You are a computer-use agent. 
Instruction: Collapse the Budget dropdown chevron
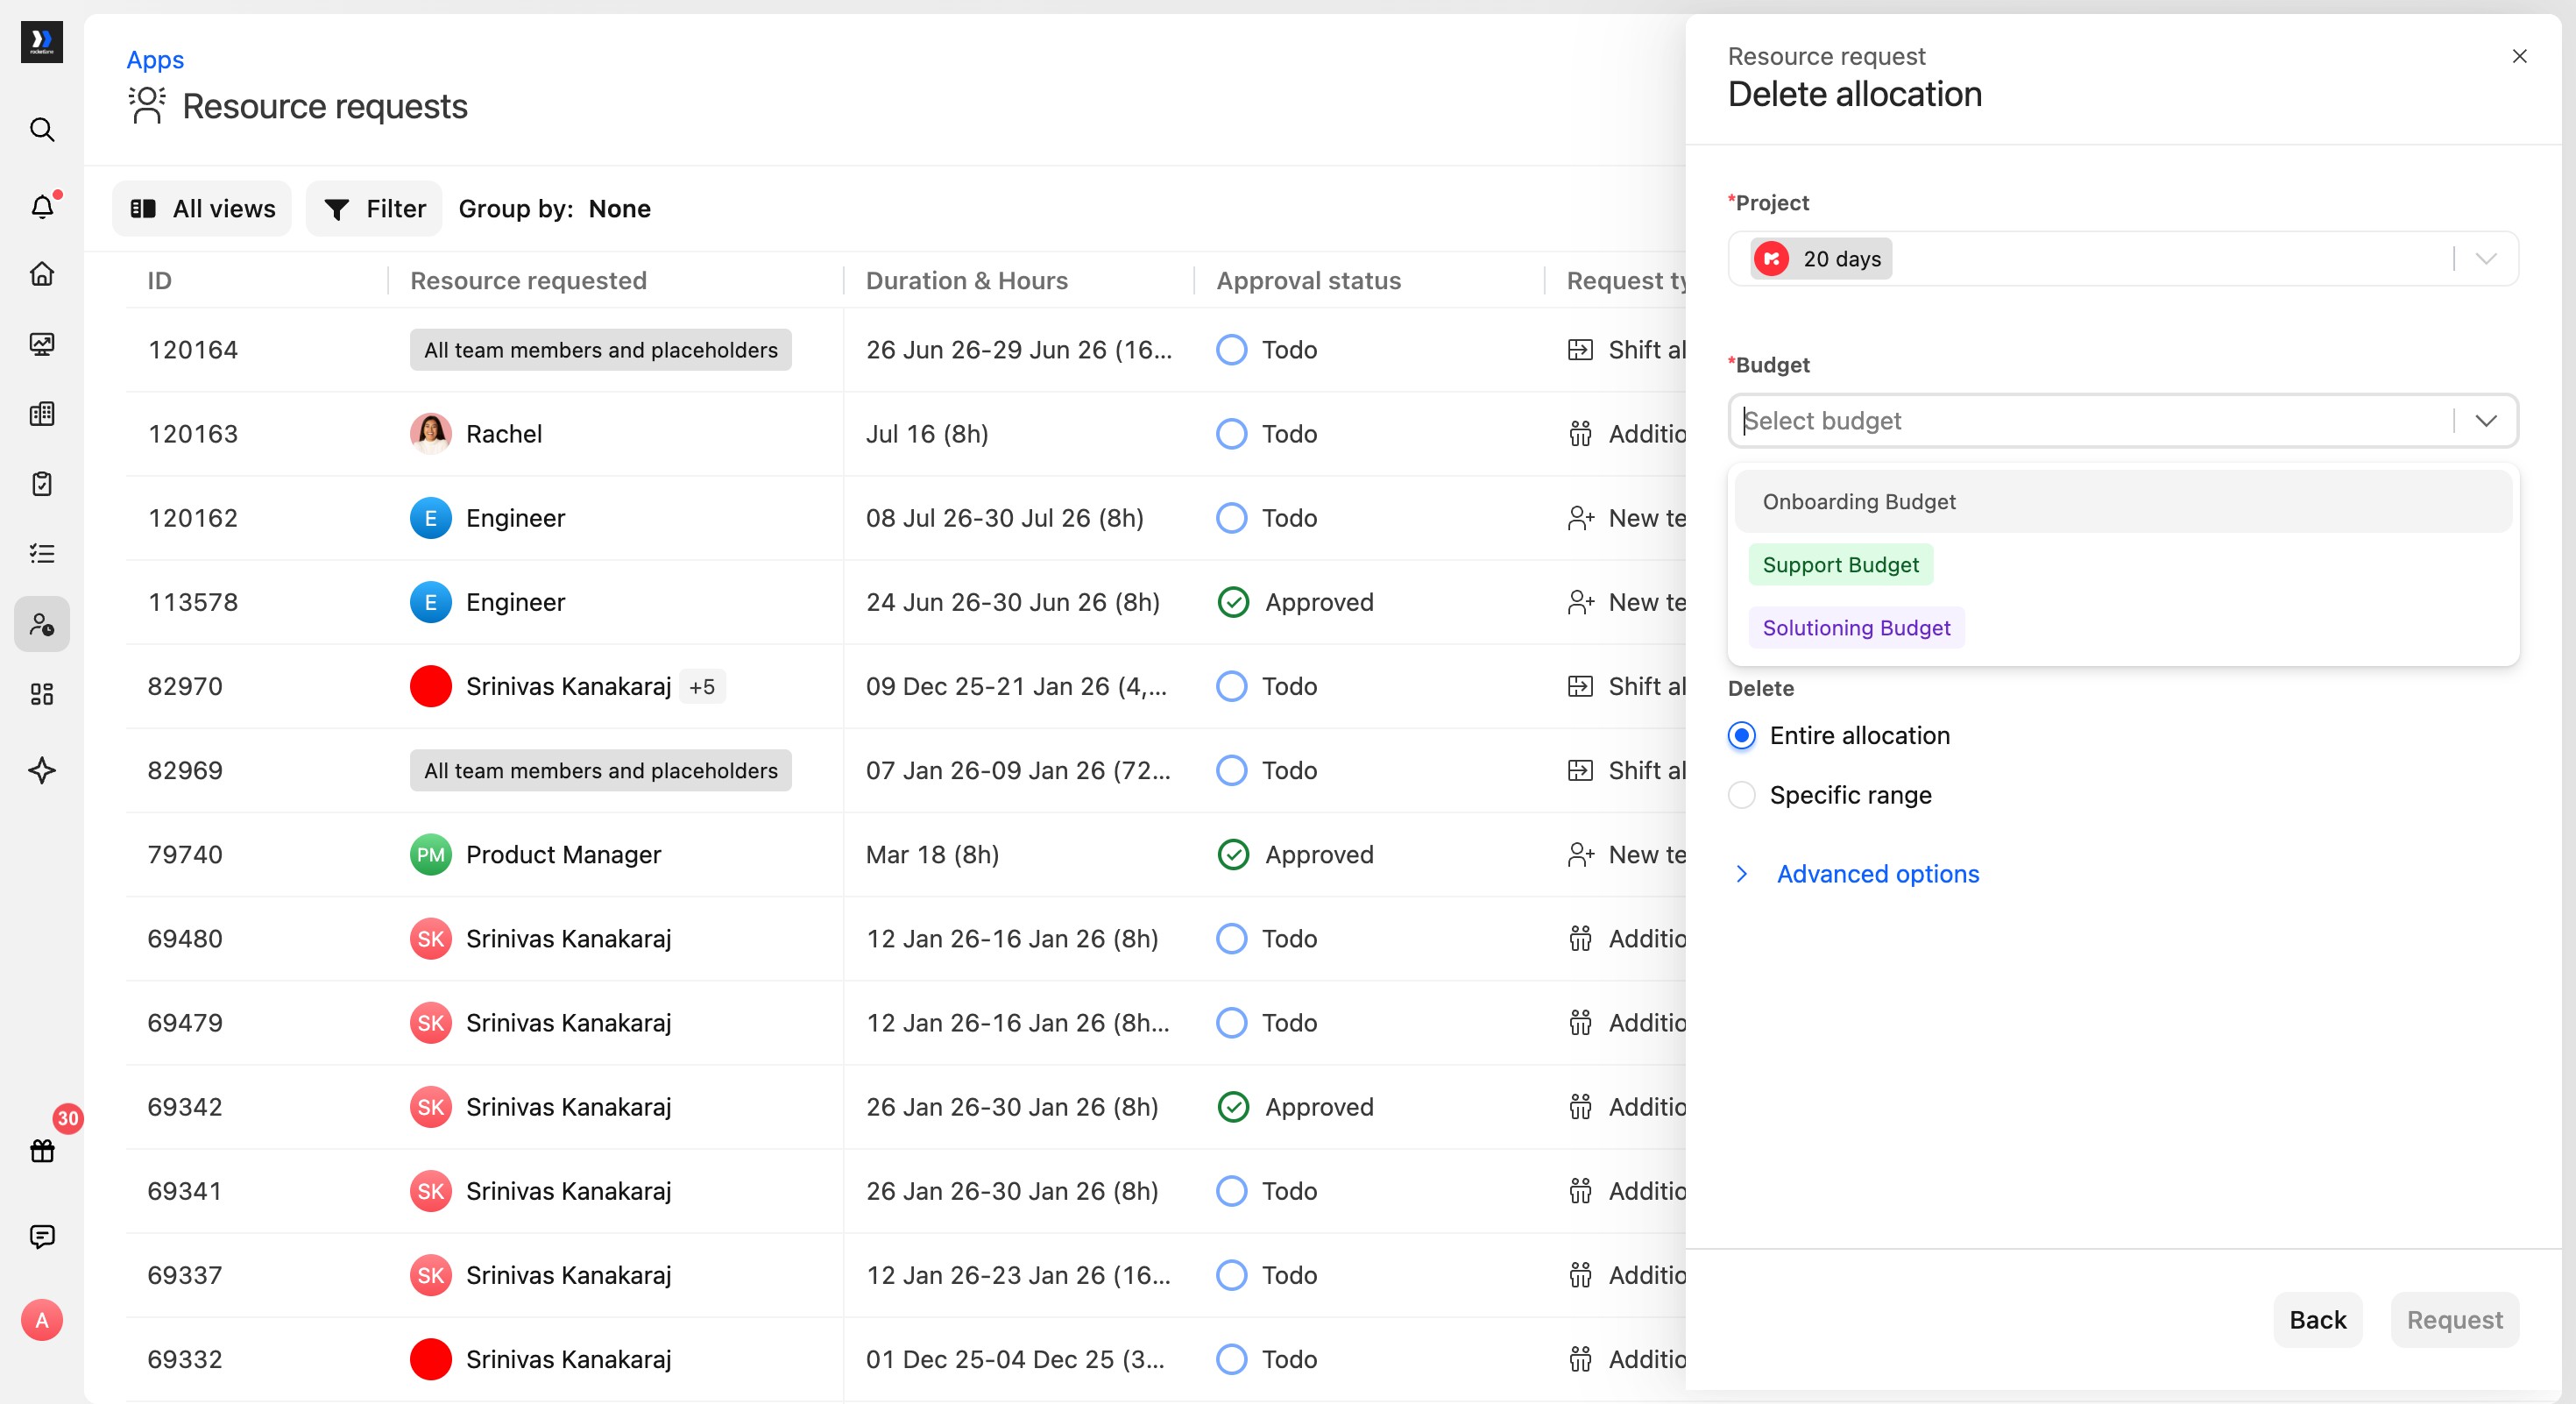pyautogui.click(x=2486, y=421)
